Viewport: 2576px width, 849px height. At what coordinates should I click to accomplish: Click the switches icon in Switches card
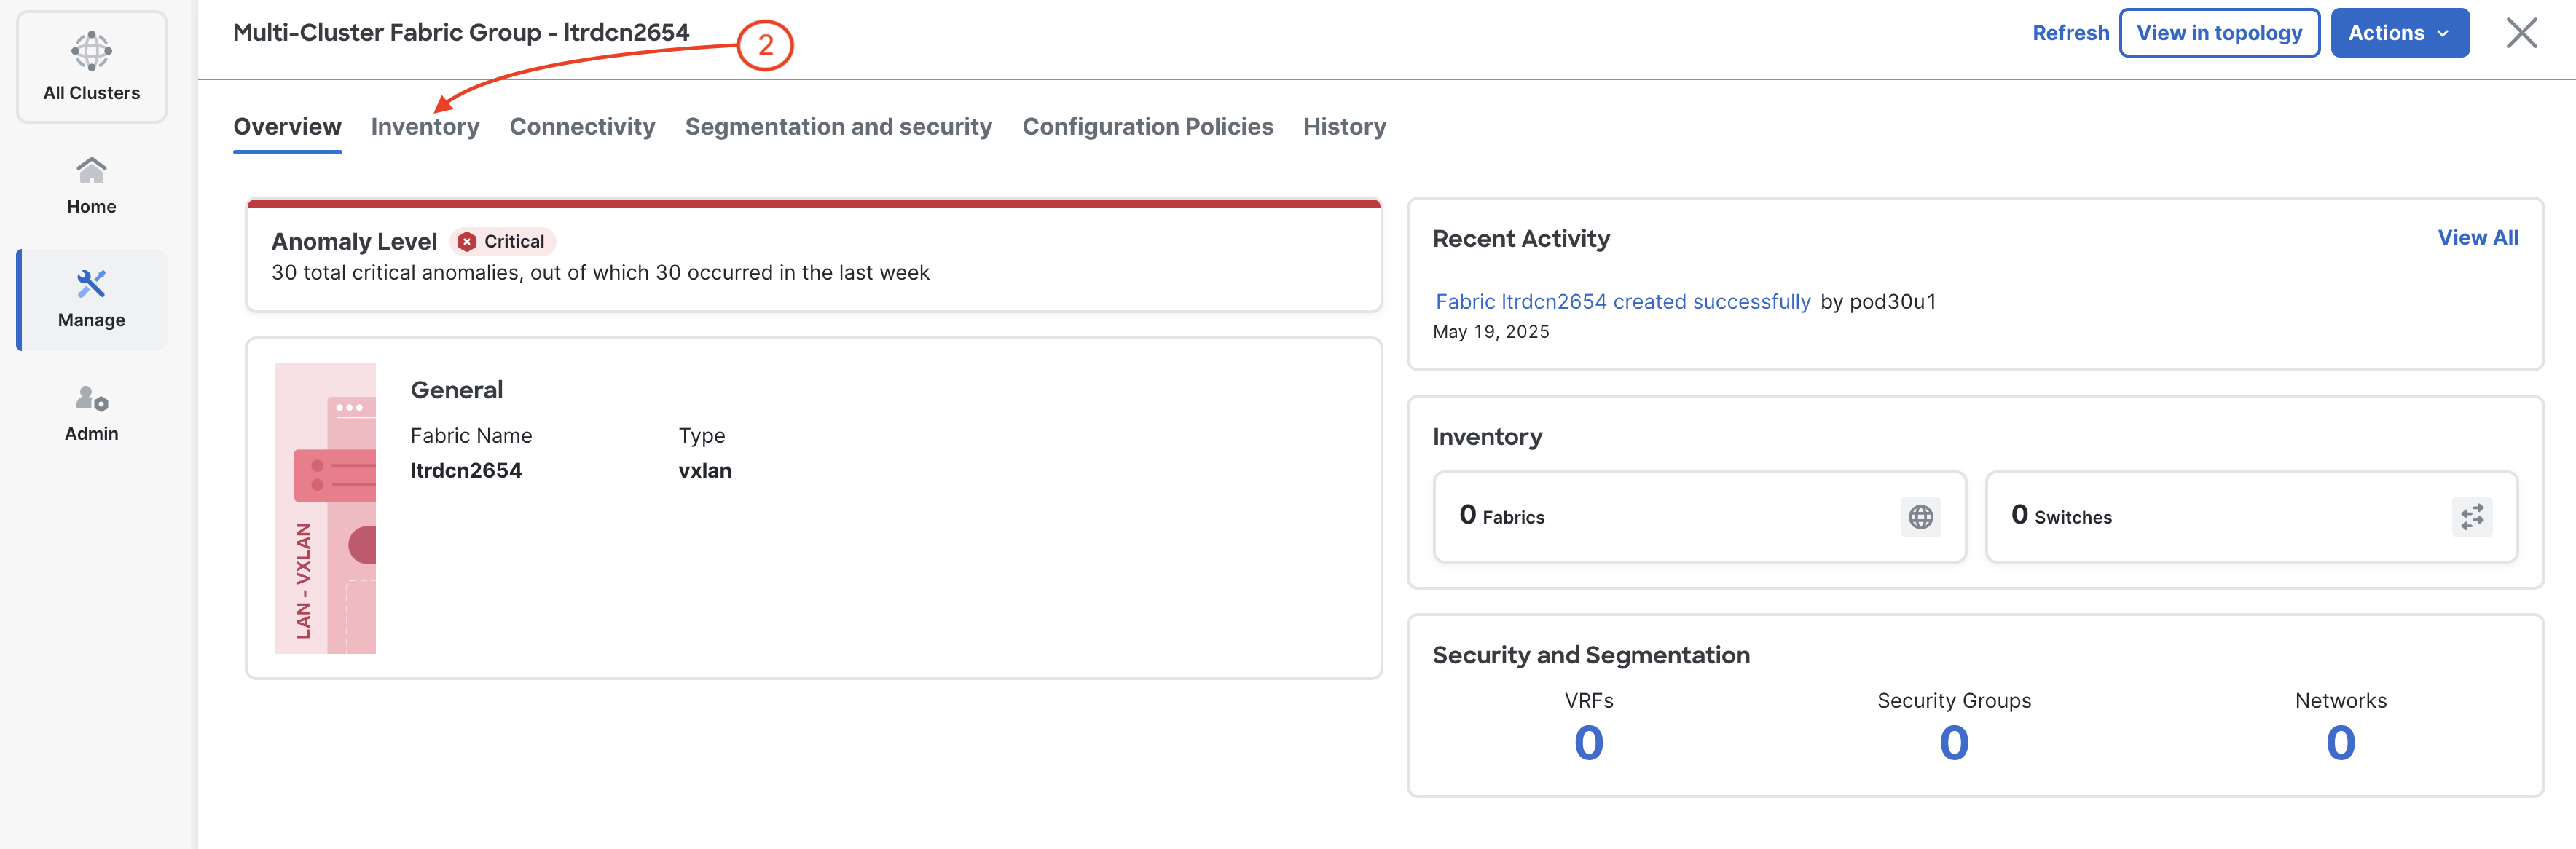2471,517
